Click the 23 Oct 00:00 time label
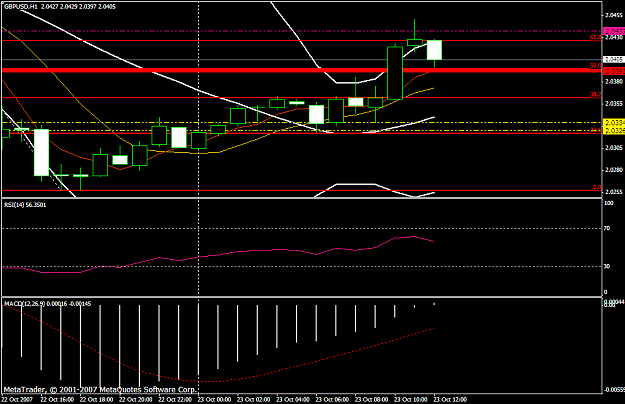 (214, 399)
